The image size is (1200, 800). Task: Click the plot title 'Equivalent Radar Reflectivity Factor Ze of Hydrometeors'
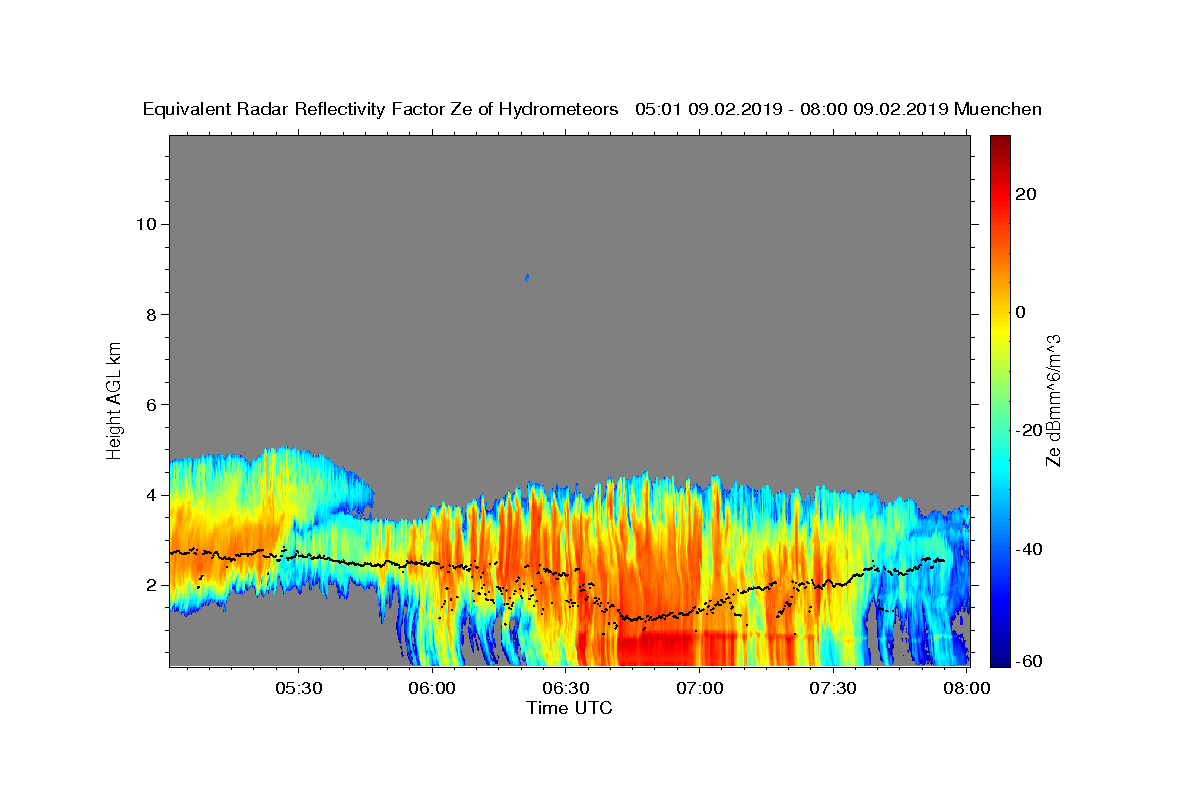380,109
